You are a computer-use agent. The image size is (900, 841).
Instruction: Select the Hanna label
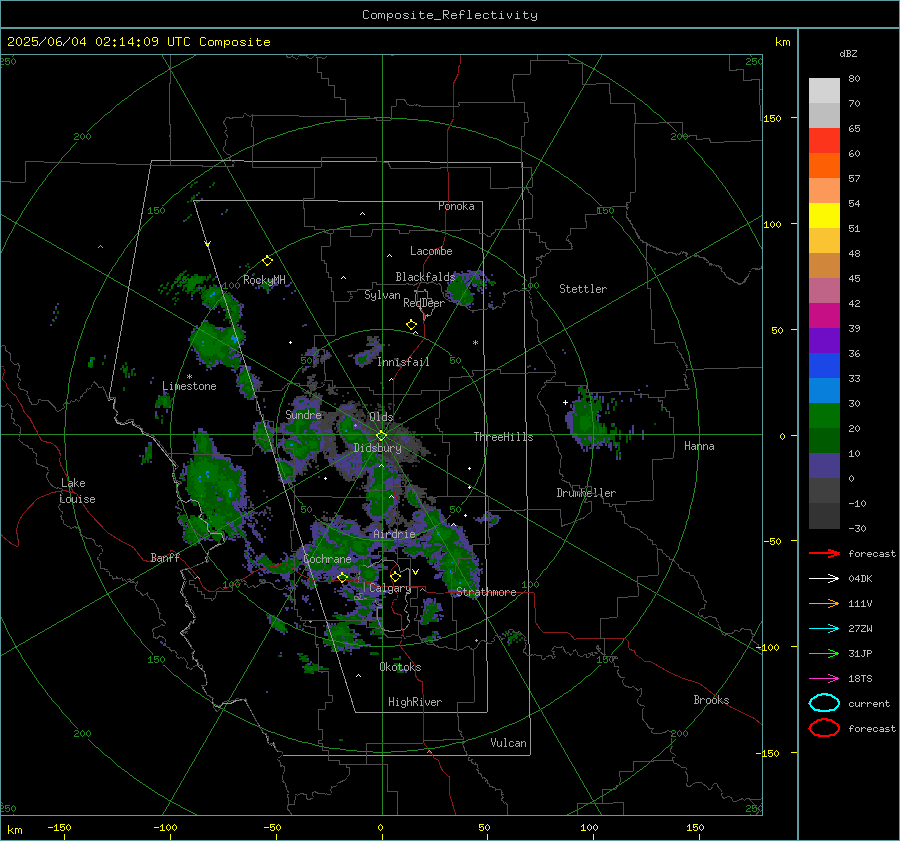point(699,446)
